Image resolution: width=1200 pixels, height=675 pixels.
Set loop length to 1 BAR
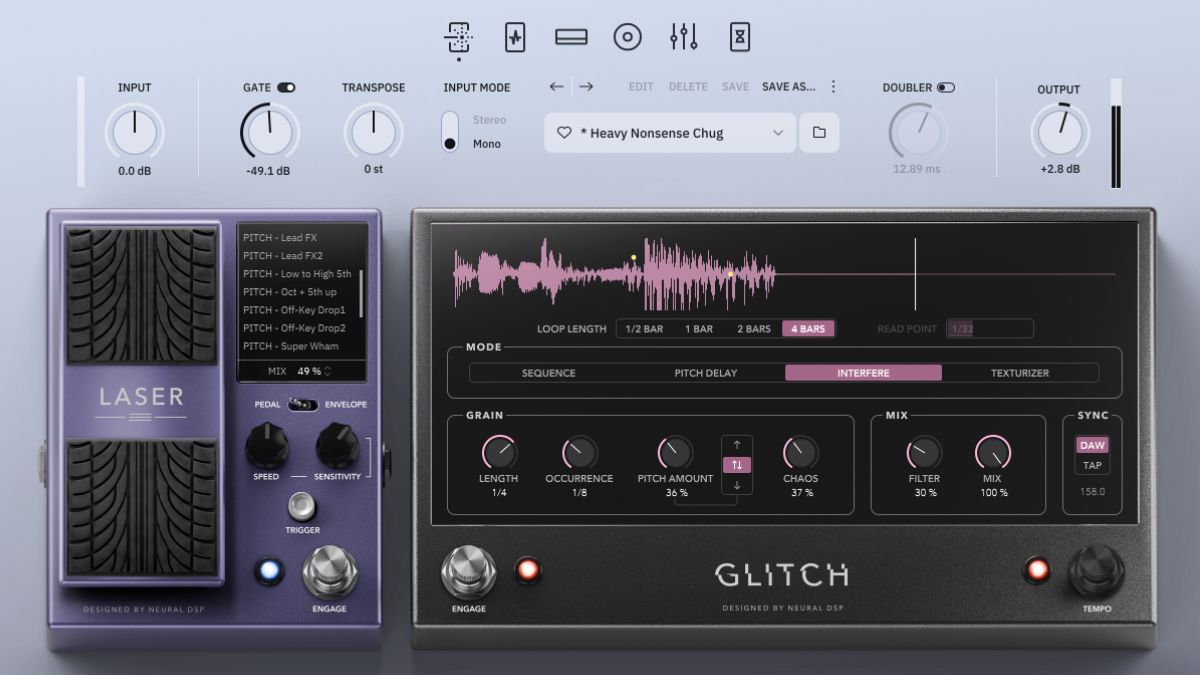[699, 329]
